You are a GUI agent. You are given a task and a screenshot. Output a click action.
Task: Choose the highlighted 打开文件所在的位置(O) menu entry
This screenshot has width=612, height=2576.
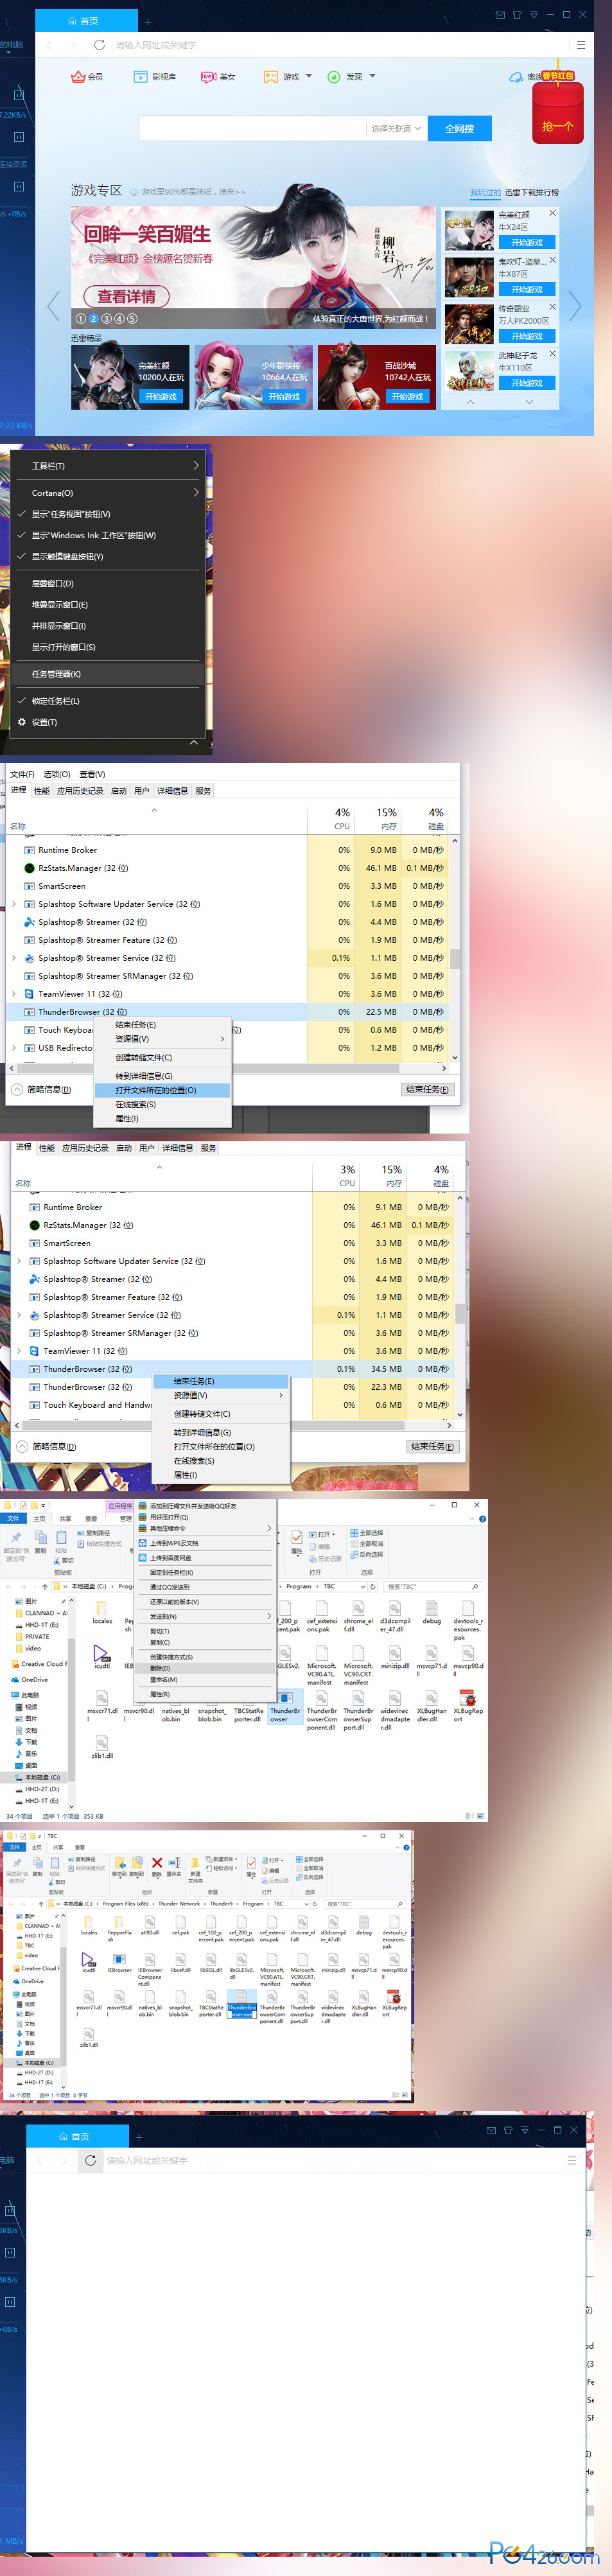point(161,1090)
